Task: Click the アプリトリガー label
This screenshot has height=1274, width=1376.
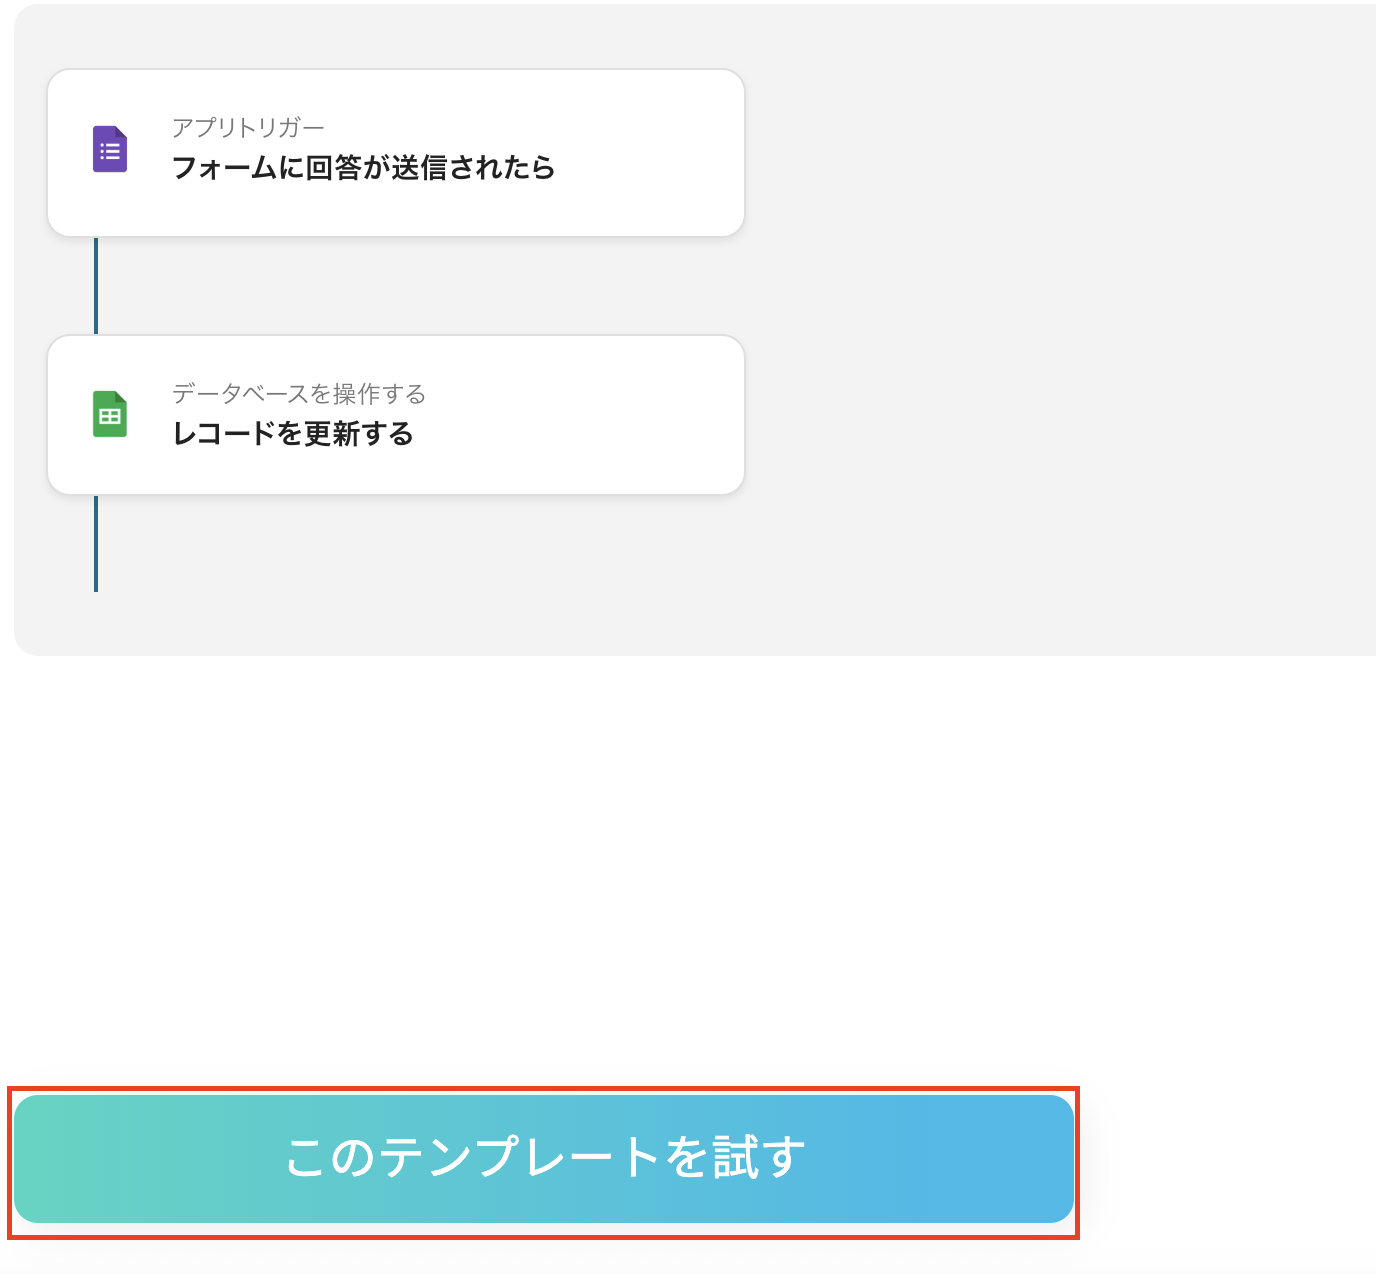Action: [x=248, y=128]
